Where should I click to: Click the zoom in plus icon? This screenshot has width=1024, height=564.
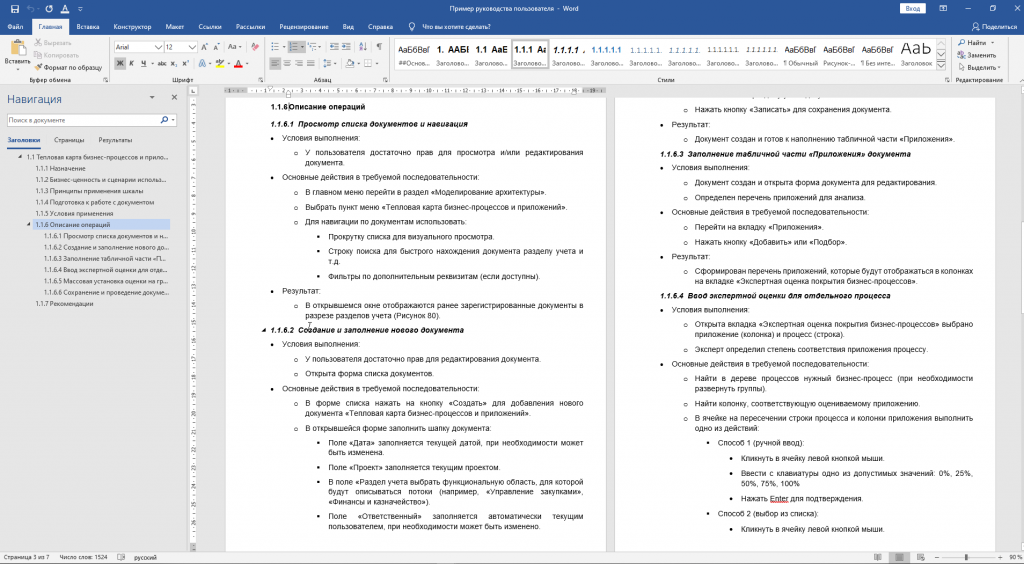click(1001, 557)
